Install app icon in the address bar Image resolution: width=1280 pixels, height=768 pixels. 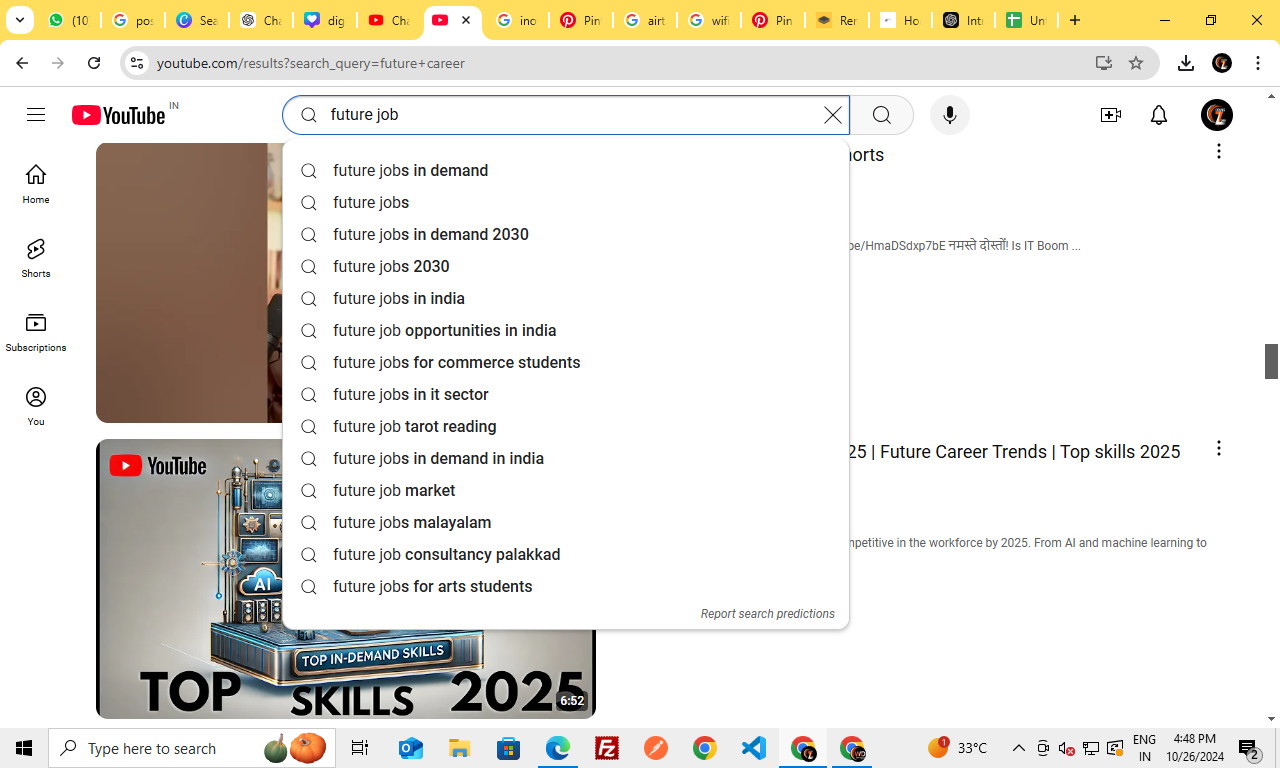[1104, 63]
